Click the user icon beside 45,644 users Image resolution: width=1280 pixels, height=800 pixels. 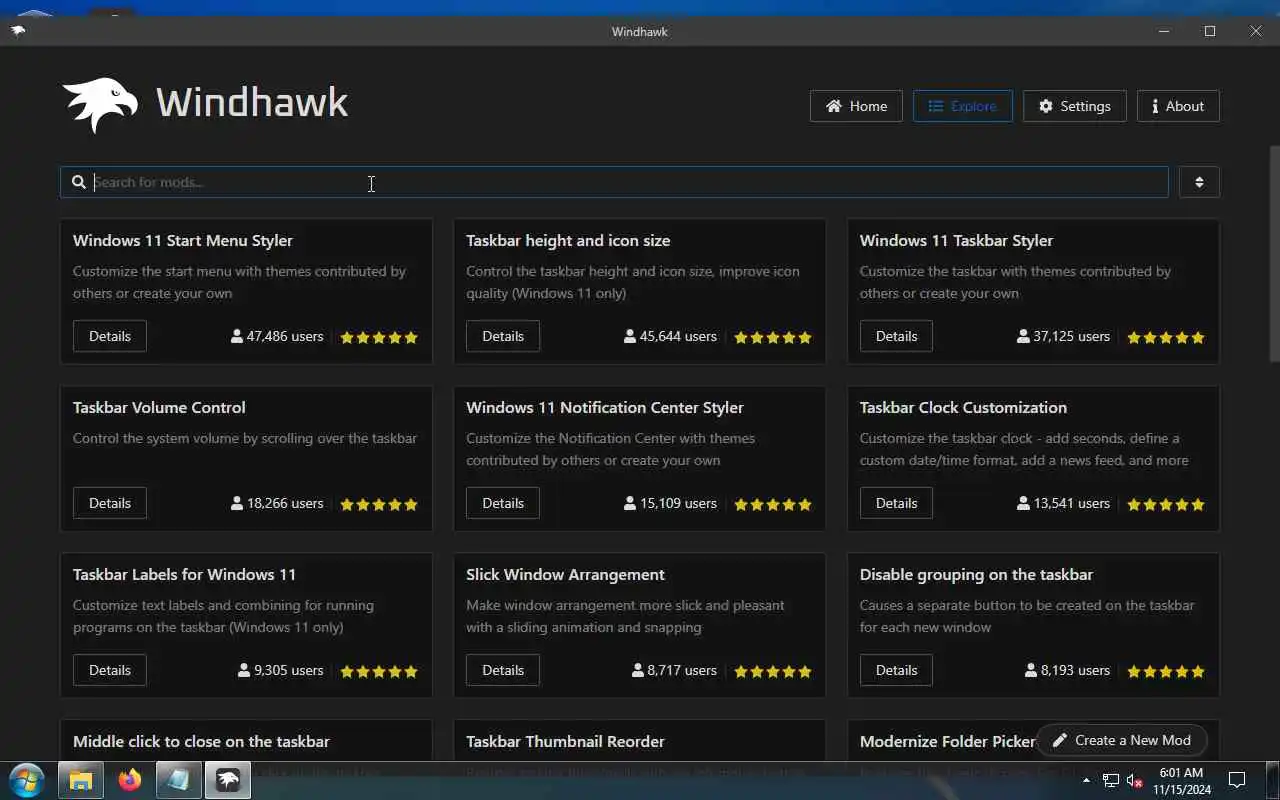630,336
